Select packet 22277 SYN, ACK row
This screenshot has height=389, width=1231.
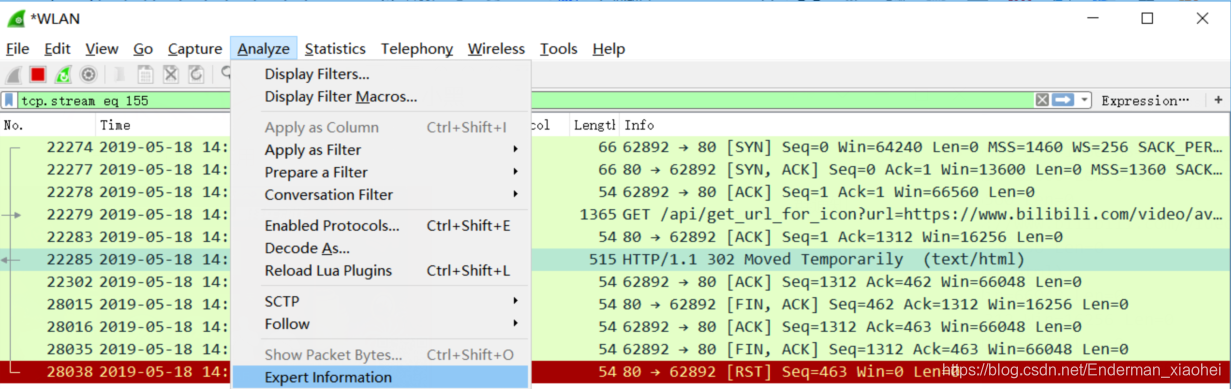(615, 169)
